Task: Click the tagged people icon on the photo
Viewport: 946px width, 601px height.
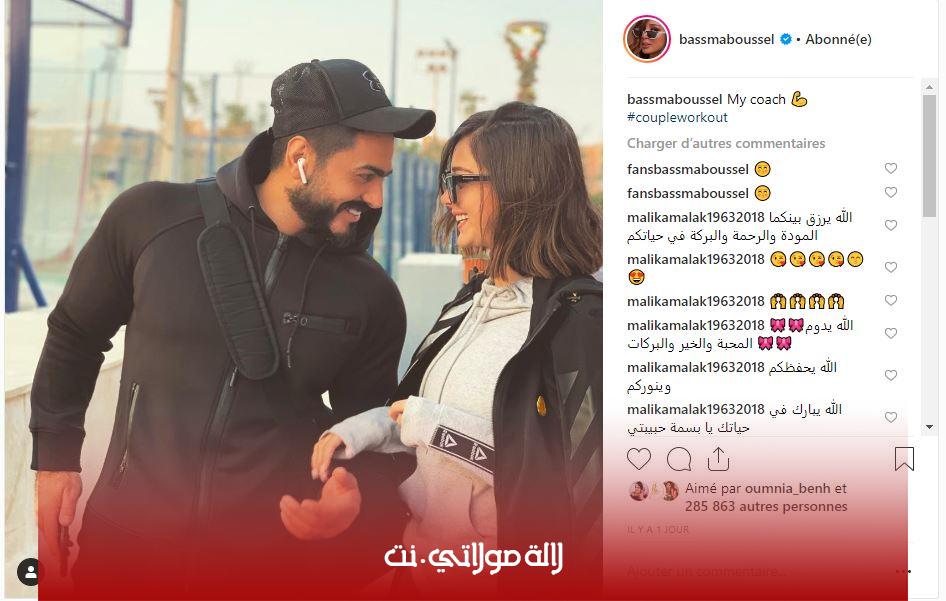Action: coord(30,571)
